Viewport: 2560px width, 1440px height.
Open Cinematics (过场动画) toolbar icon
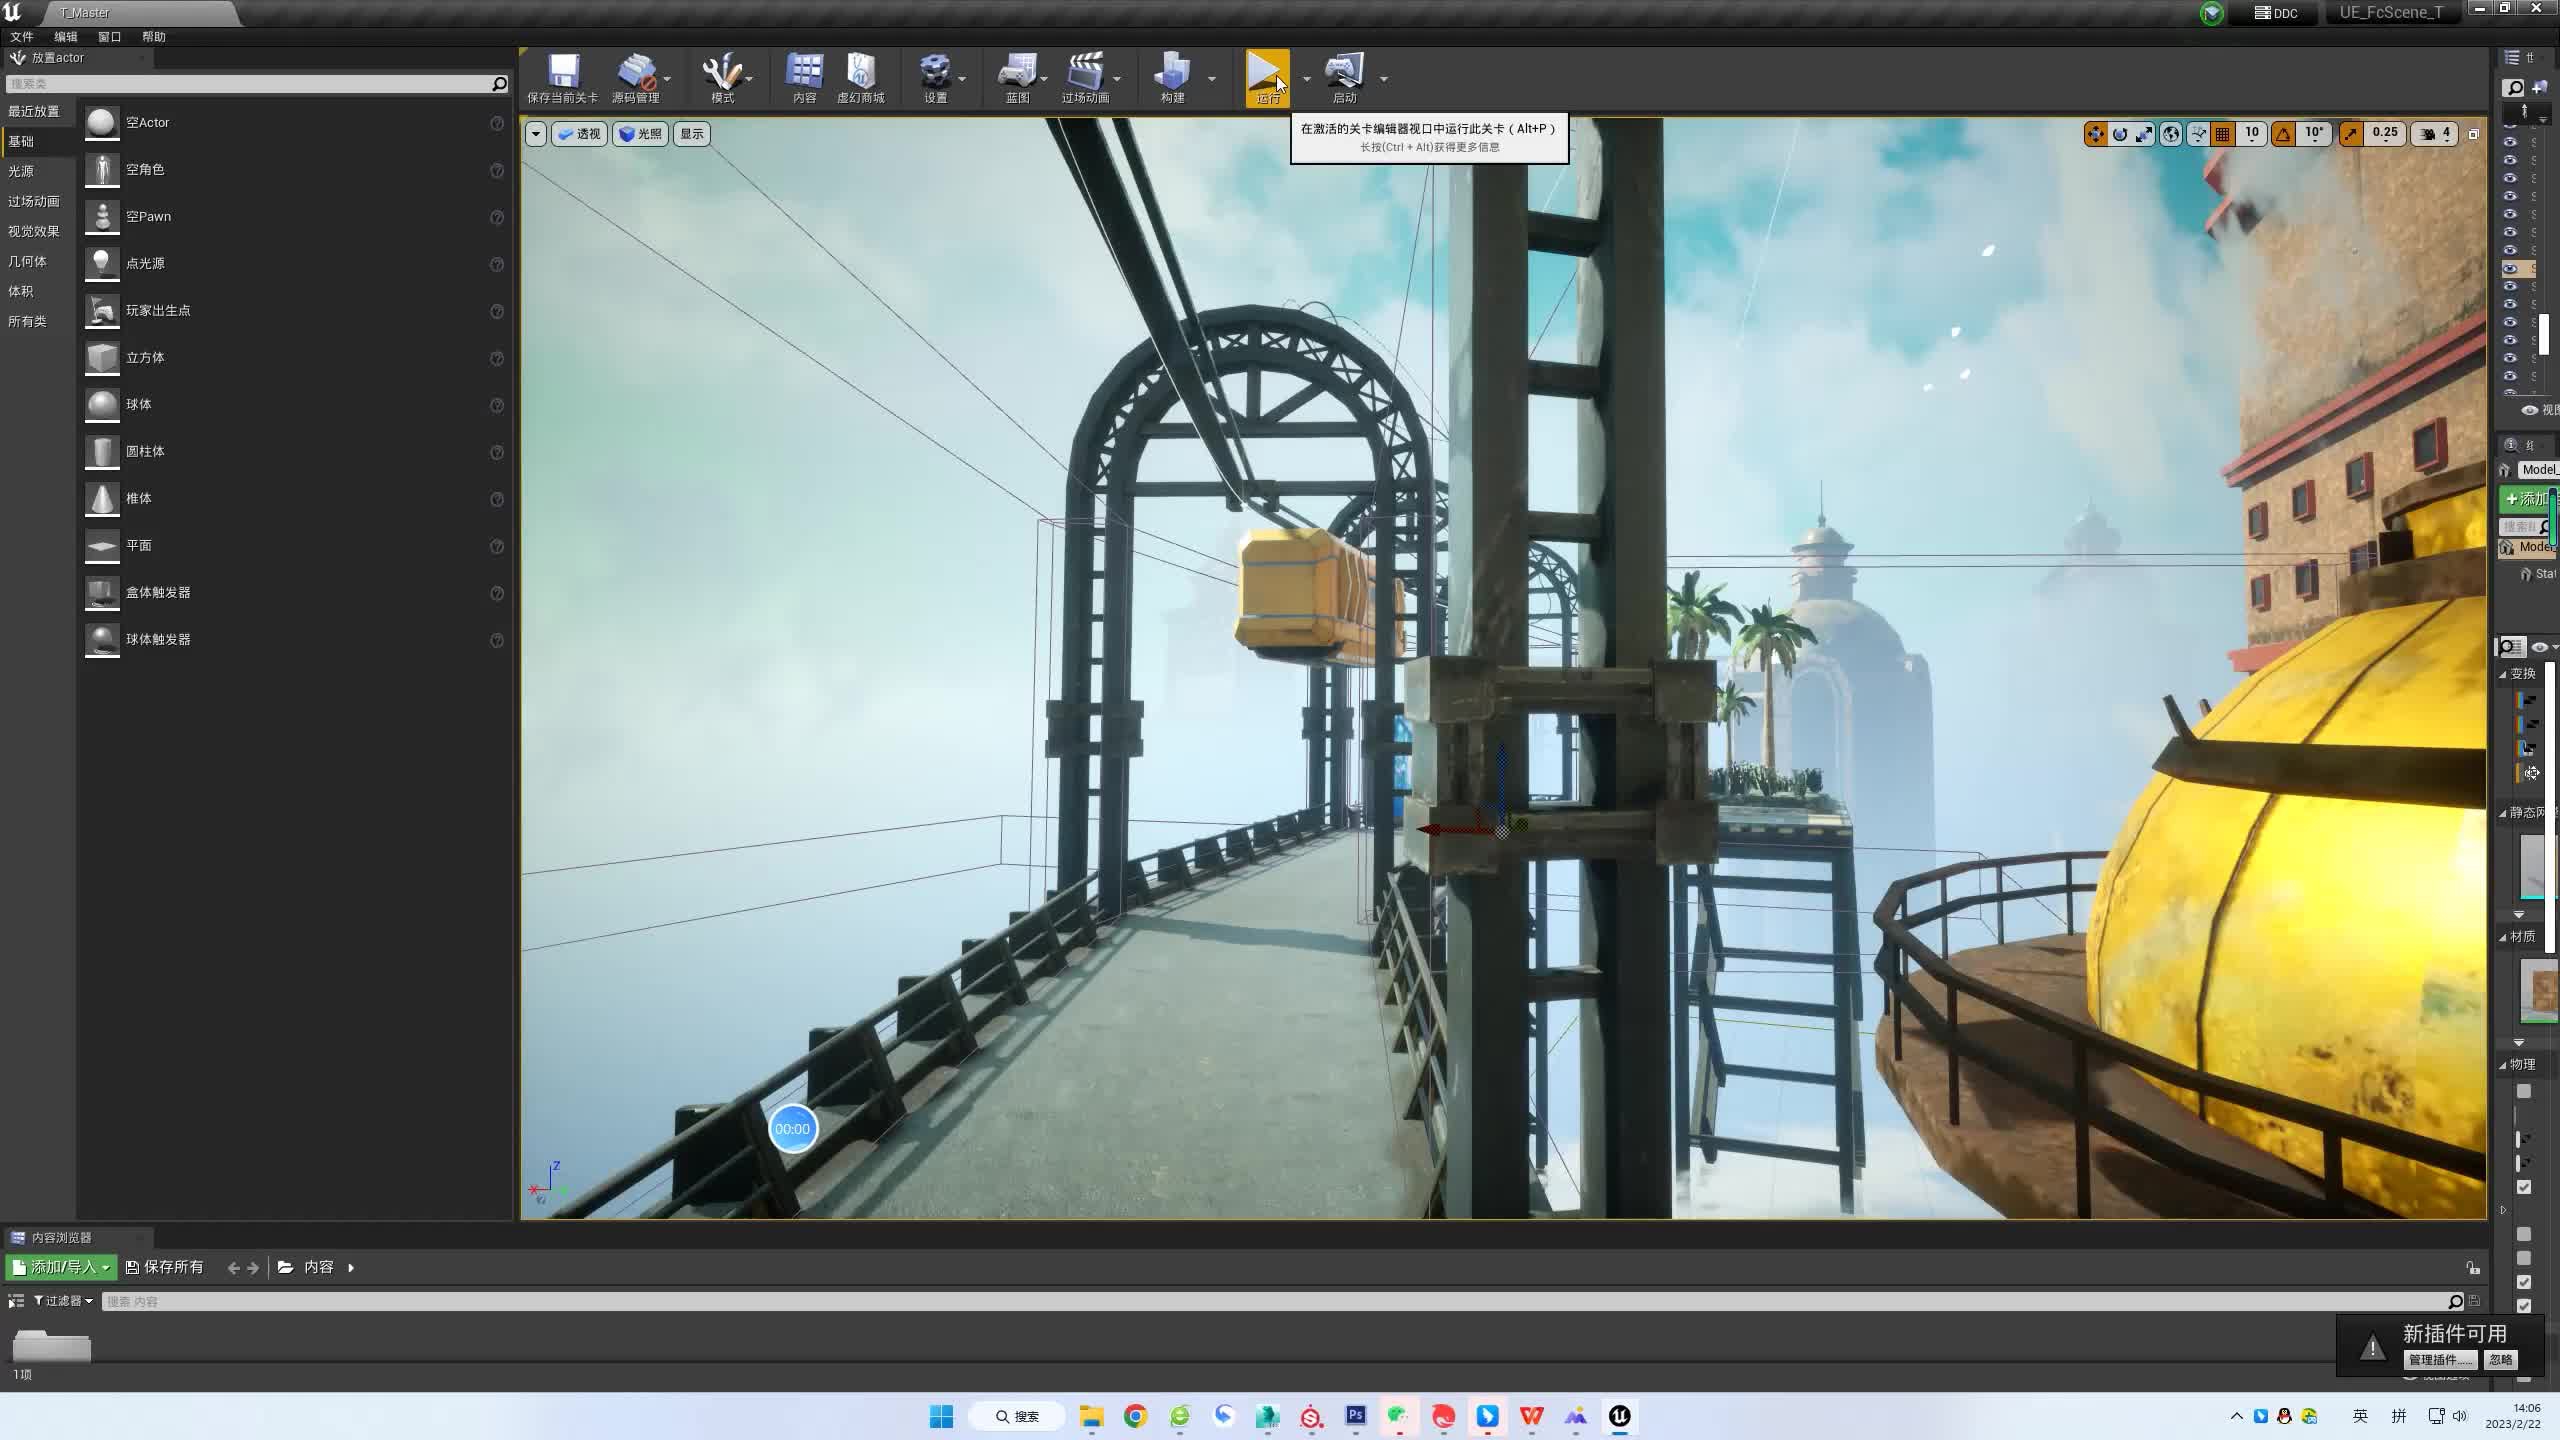(x=1085, y=72)
